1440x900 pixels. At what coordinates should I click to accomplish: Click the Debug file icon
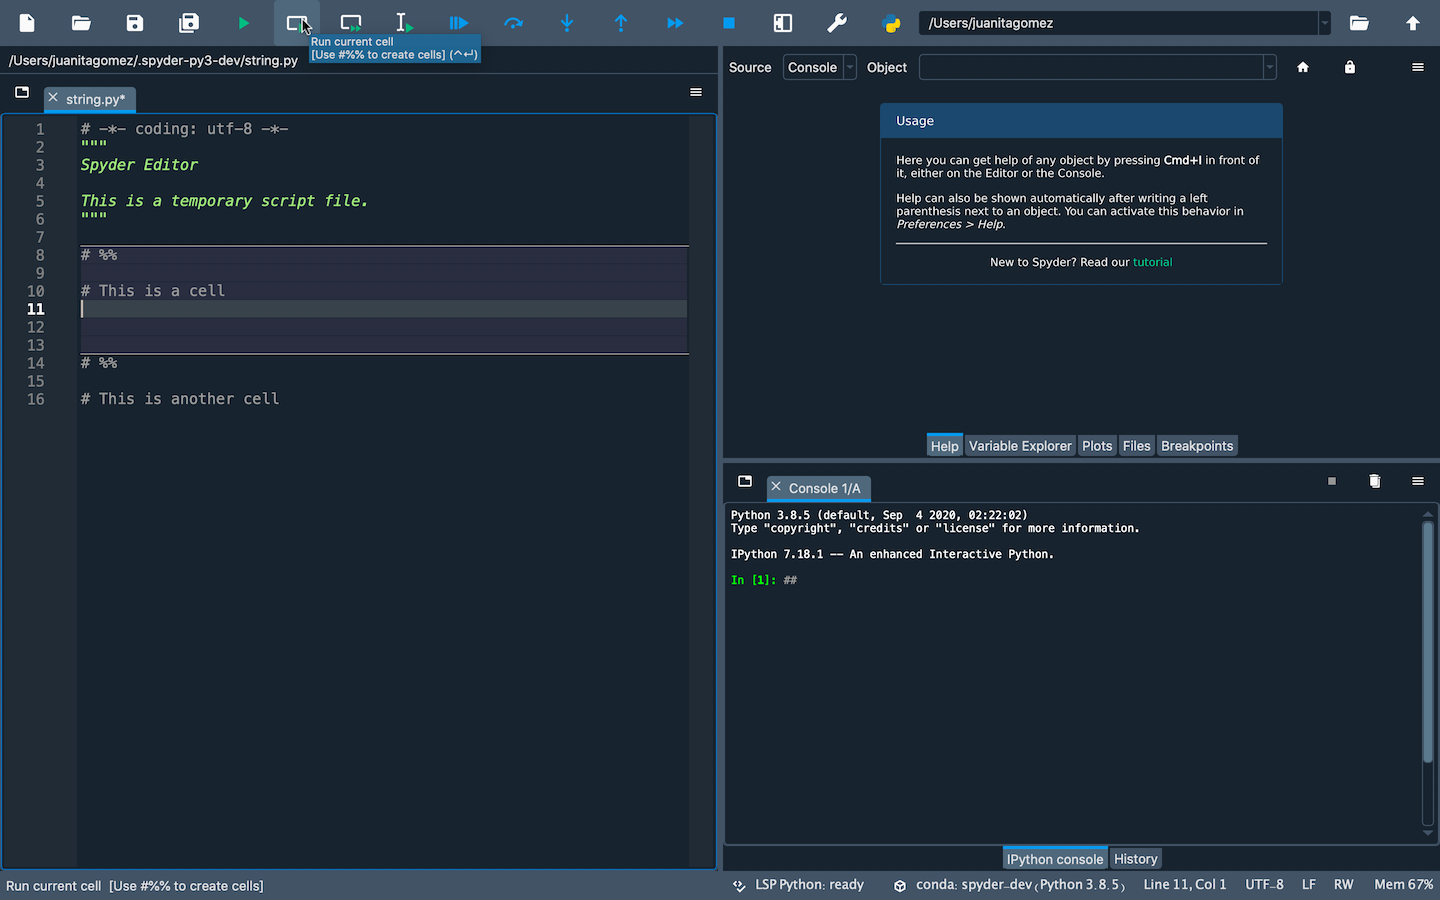click(x=459, y=23)
